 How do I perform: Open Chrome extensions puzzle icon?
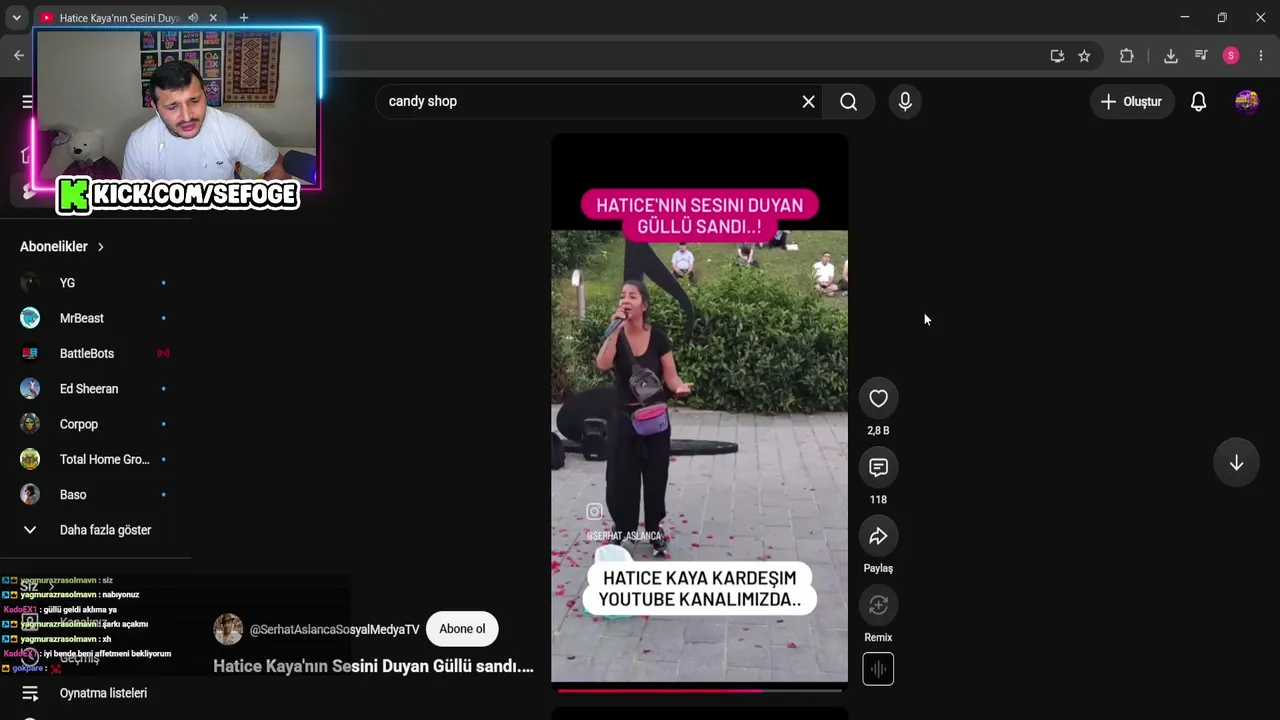tap(1127, 56)
